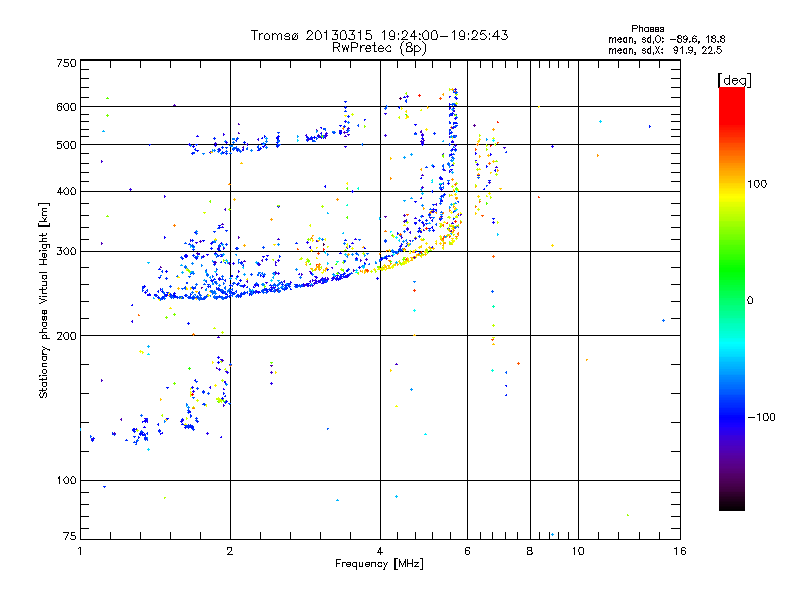Viewport: 800px width, 600px height.
Task: Click the x-axis tick label '1'
Action: coord(80,551)
